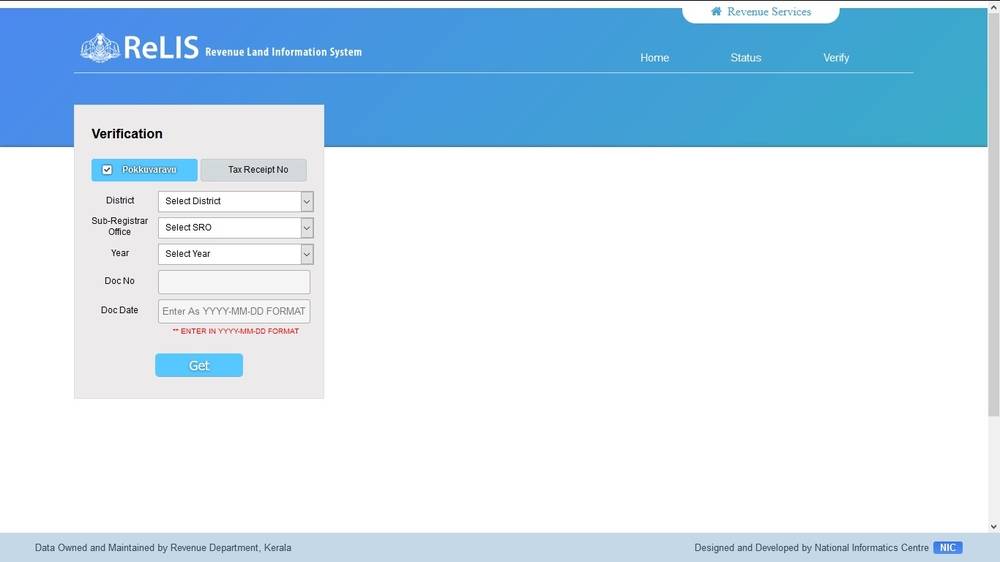Go to the Home menu item

654,58
